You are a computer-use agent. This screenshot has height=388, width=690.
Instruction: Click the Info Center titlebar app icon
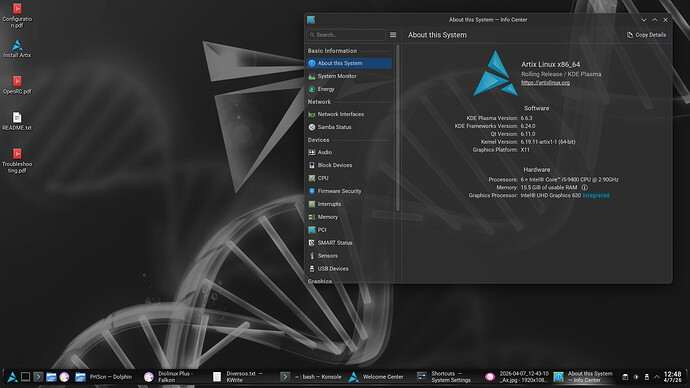point(311,20)
